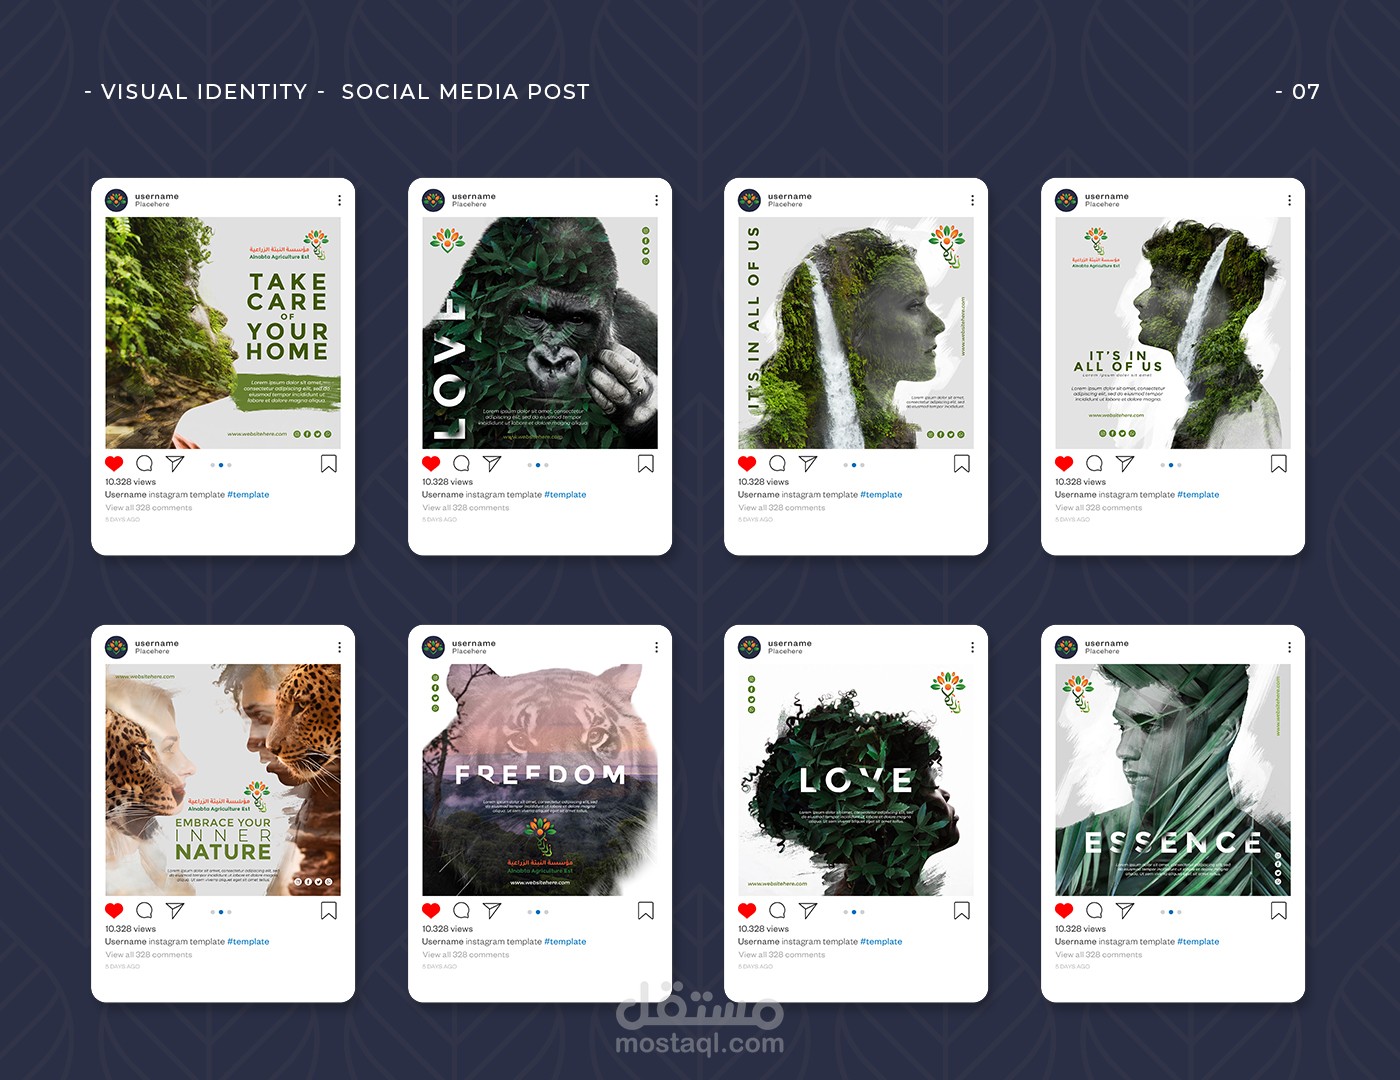This screenshot has height=1080, width=1400.
Task: Select username on the FREEDOM tiger post
Action: (x=474, y=643)
